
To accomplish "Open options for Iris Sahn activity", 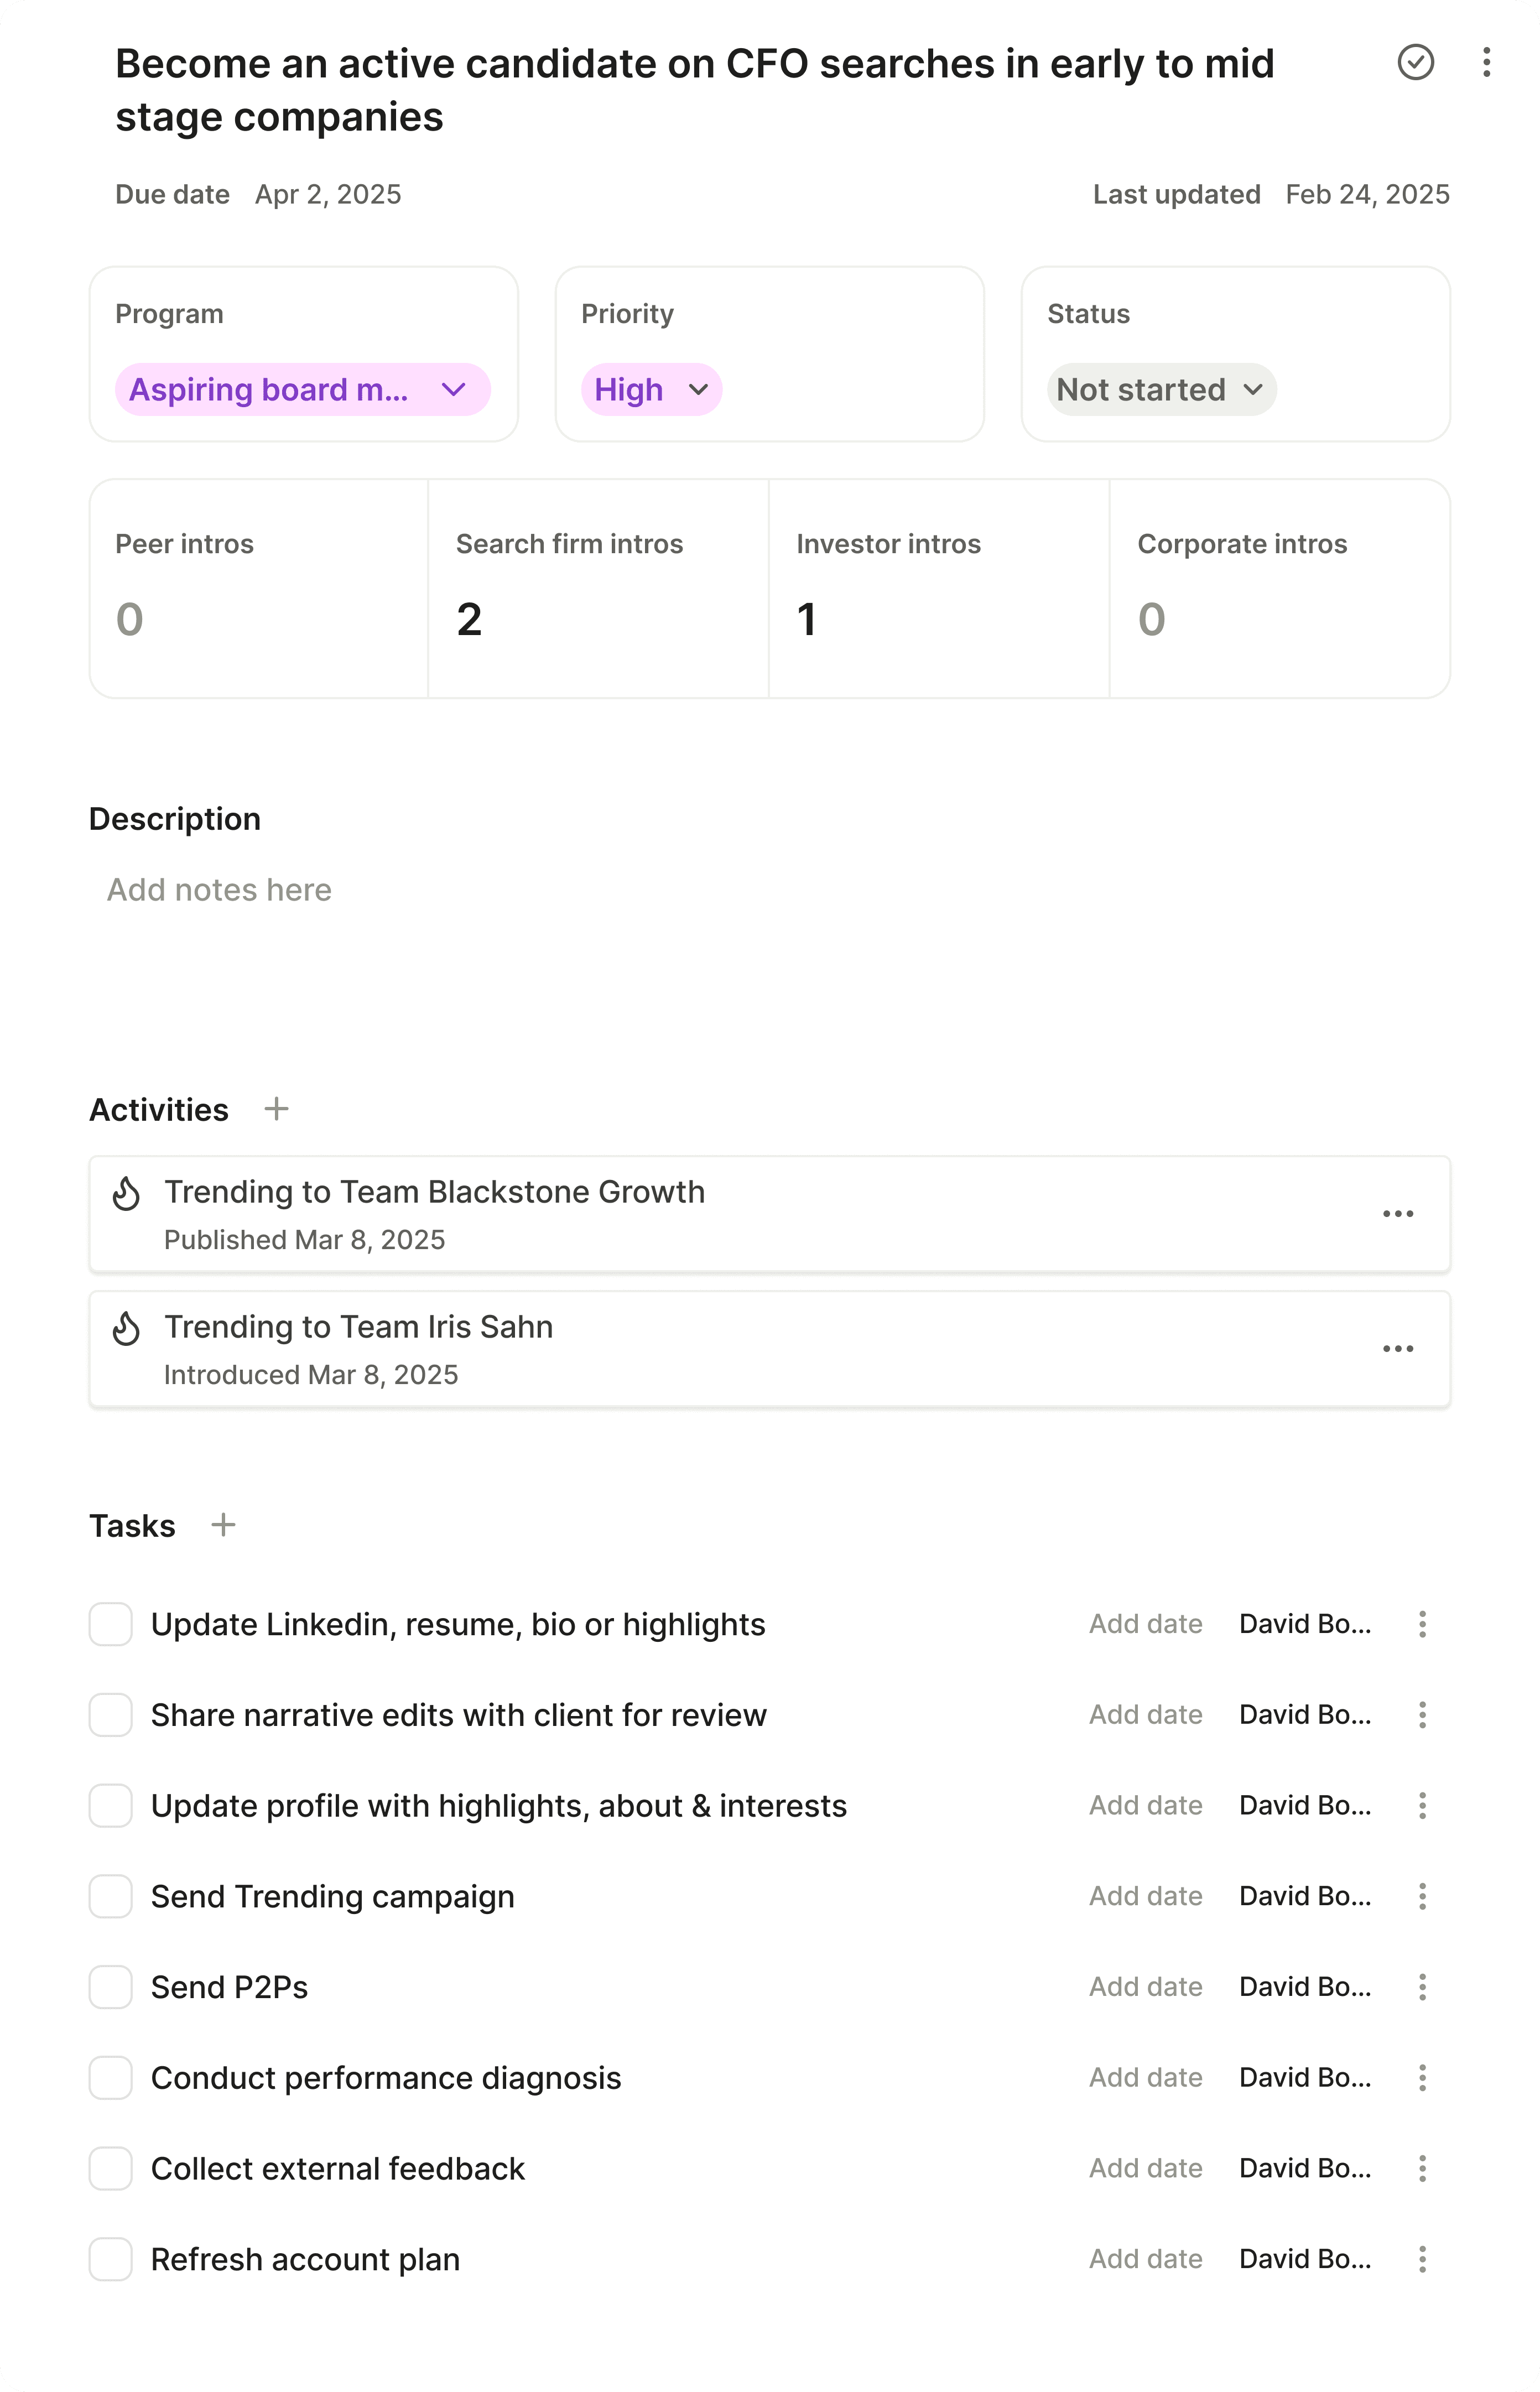I will tap(1397, 1349).
